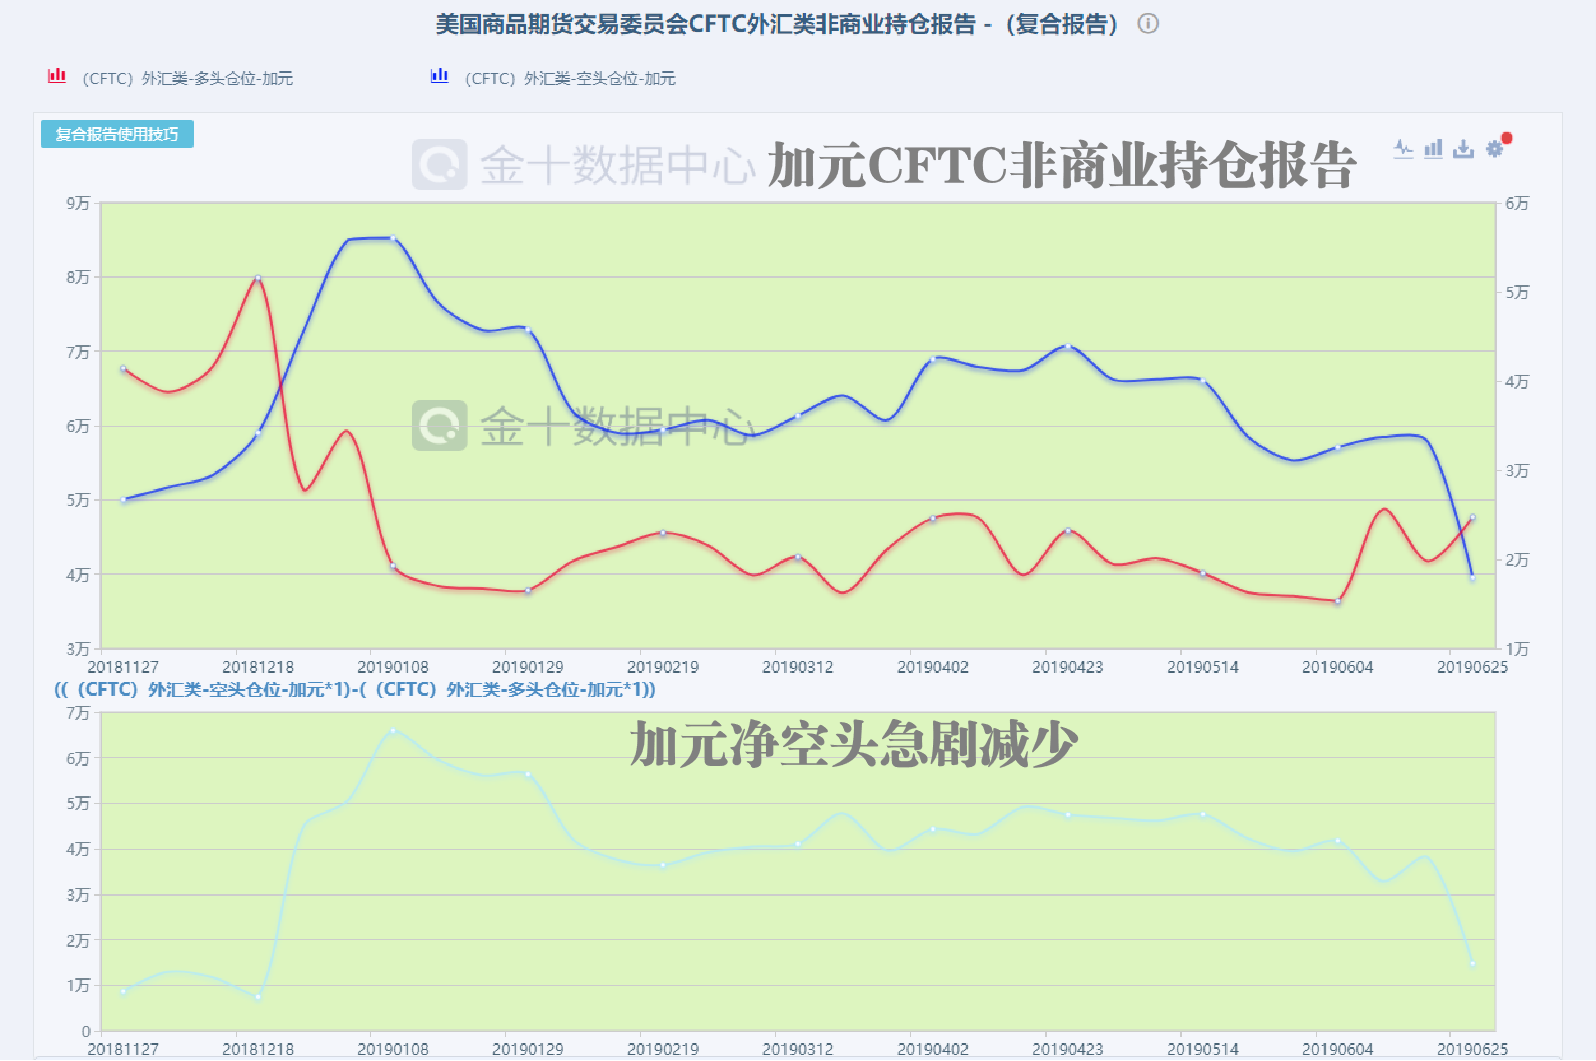The height and width of the screenshot is (1061, 1596).
Task: Click the net position formula text above lower chart
Action: point(355,689)
